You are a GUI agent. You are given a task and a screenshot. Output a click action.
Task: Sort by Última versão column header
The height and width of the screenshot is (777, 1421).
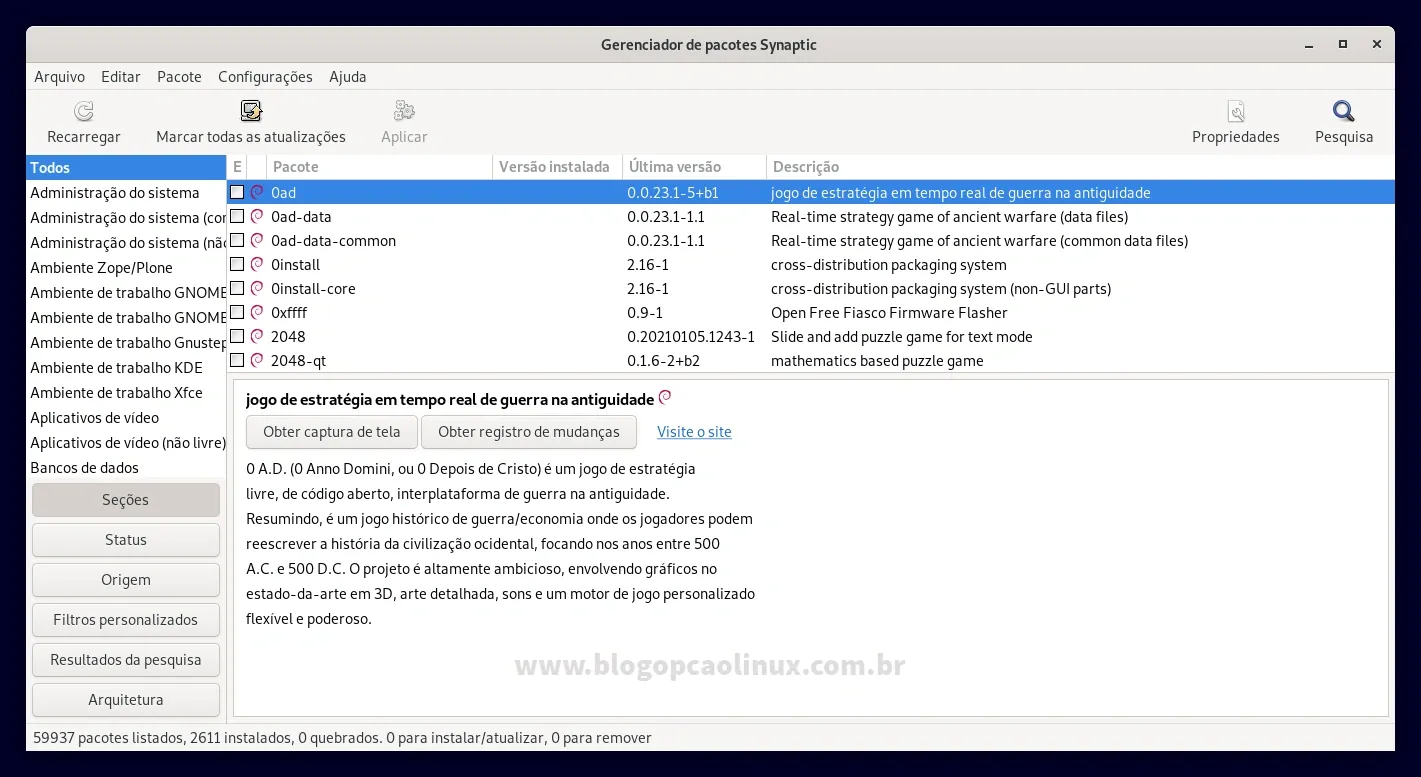pos(694,167)
